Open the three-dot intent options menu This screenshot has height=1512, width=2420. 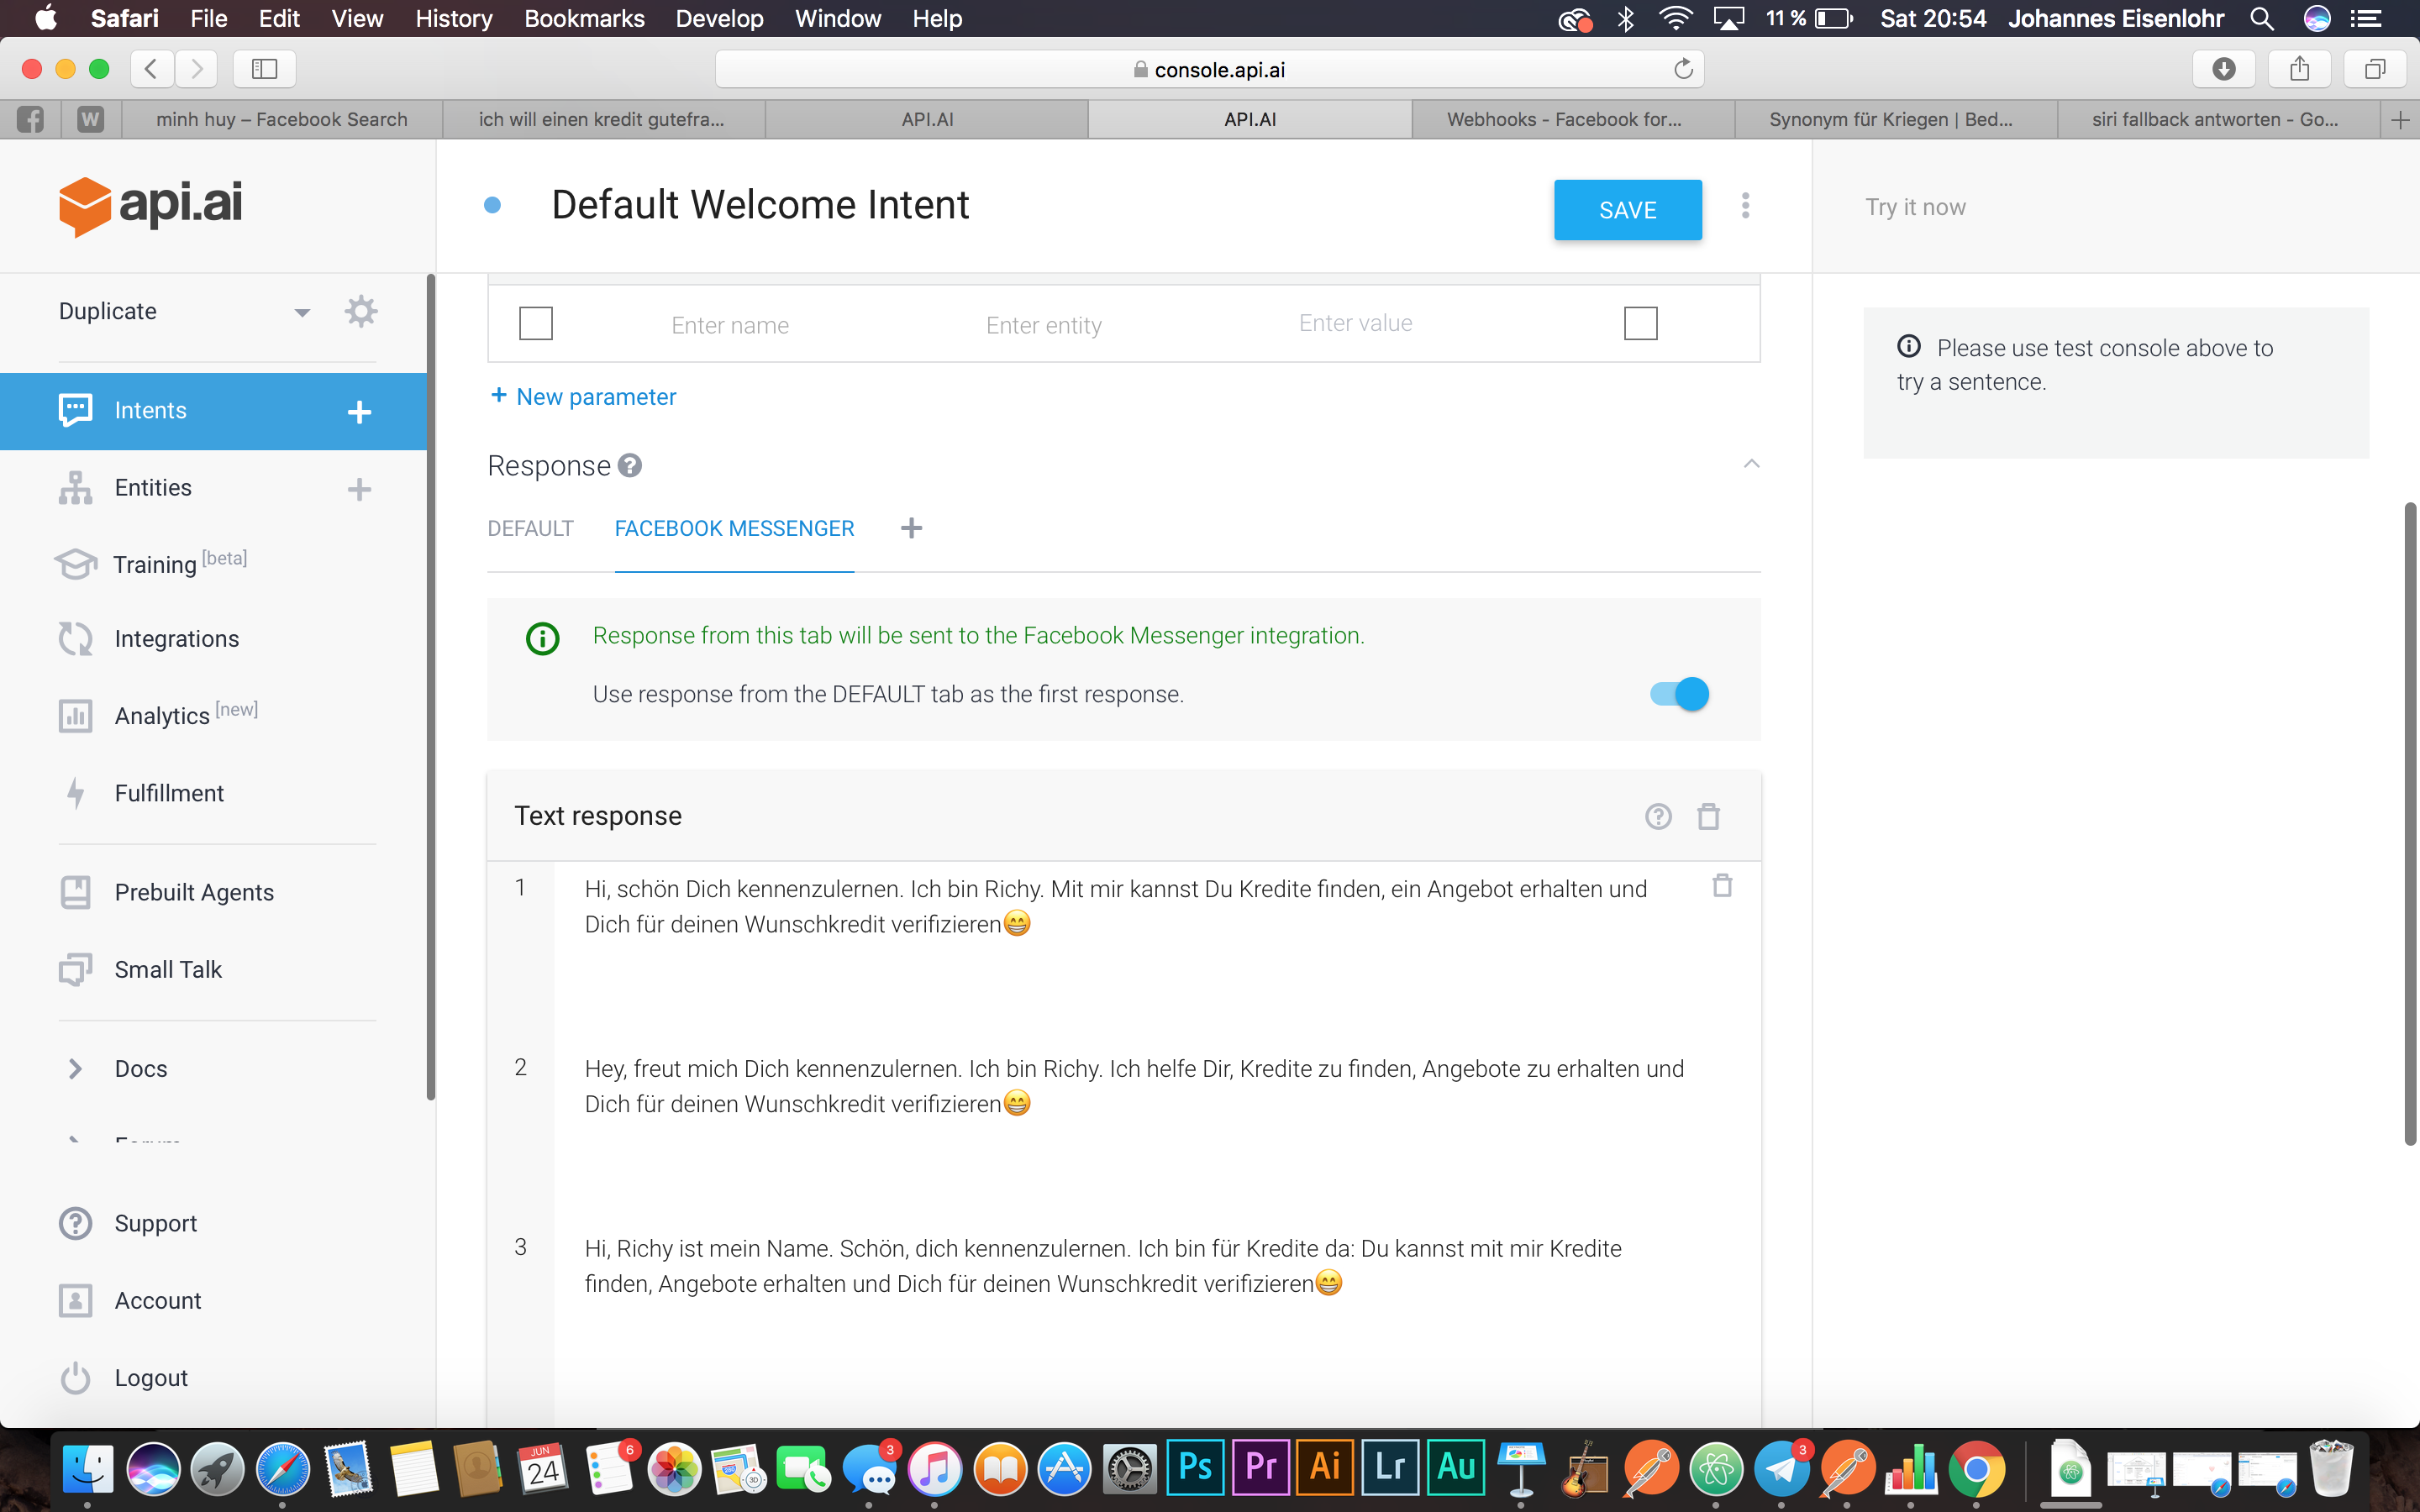[x=1745, y=206]
